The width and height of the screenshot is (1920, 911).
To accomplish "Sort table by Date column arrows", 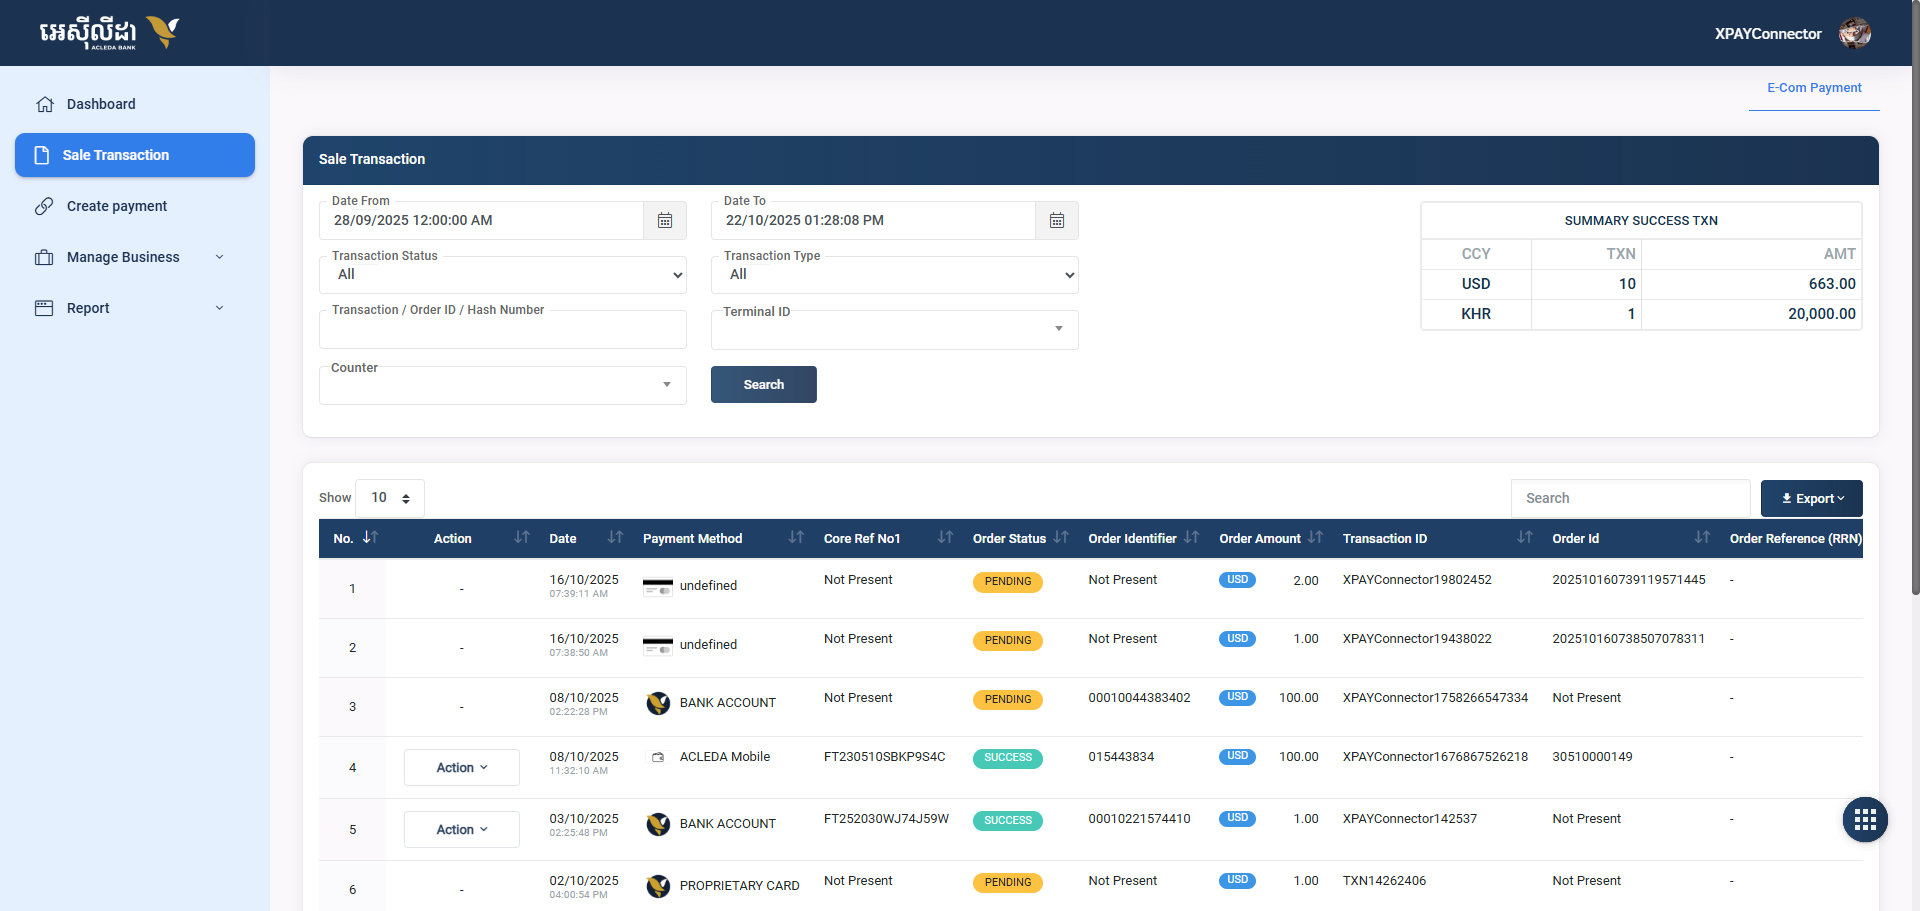I will coord(615,538).
